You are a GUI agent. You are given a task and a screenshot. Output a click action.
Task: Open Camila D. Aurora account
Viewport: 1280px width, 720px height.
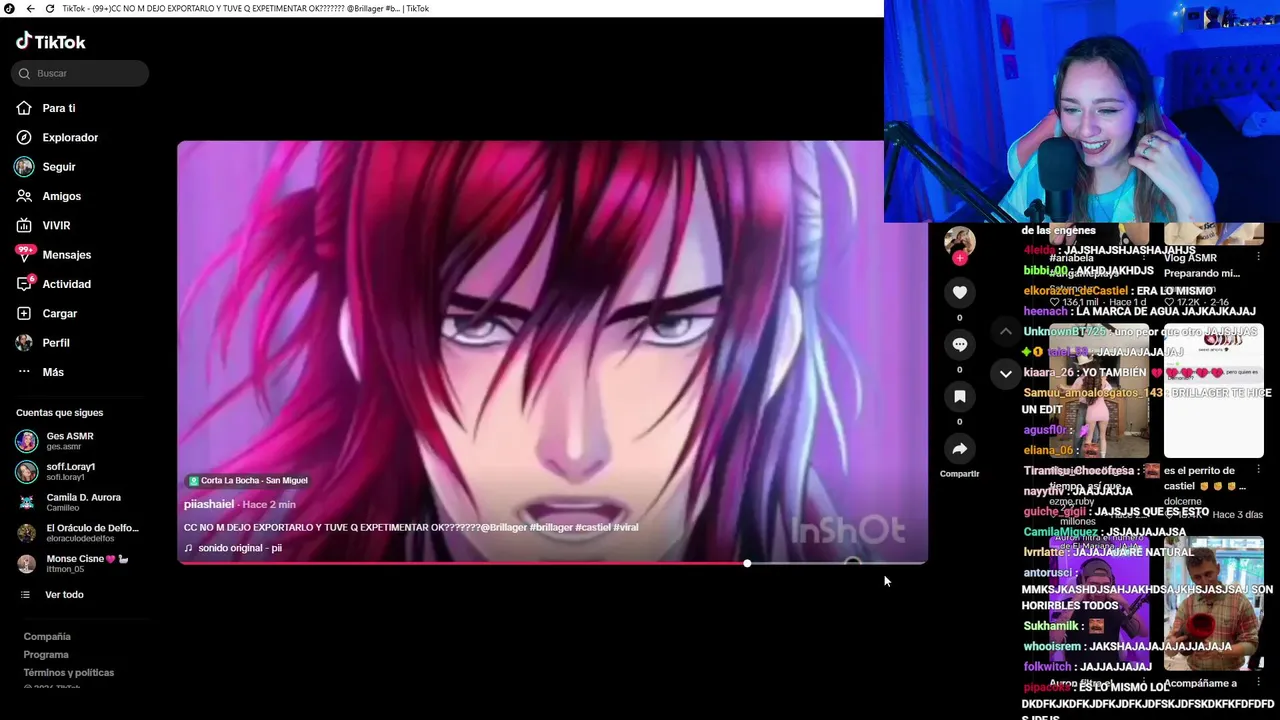coord(69,502)
